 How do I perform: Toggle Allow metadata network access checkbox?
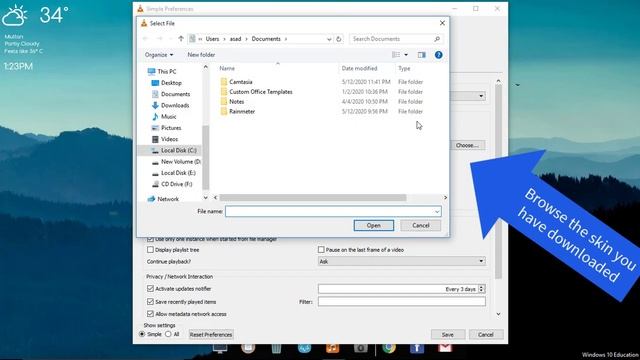point(150,314)
